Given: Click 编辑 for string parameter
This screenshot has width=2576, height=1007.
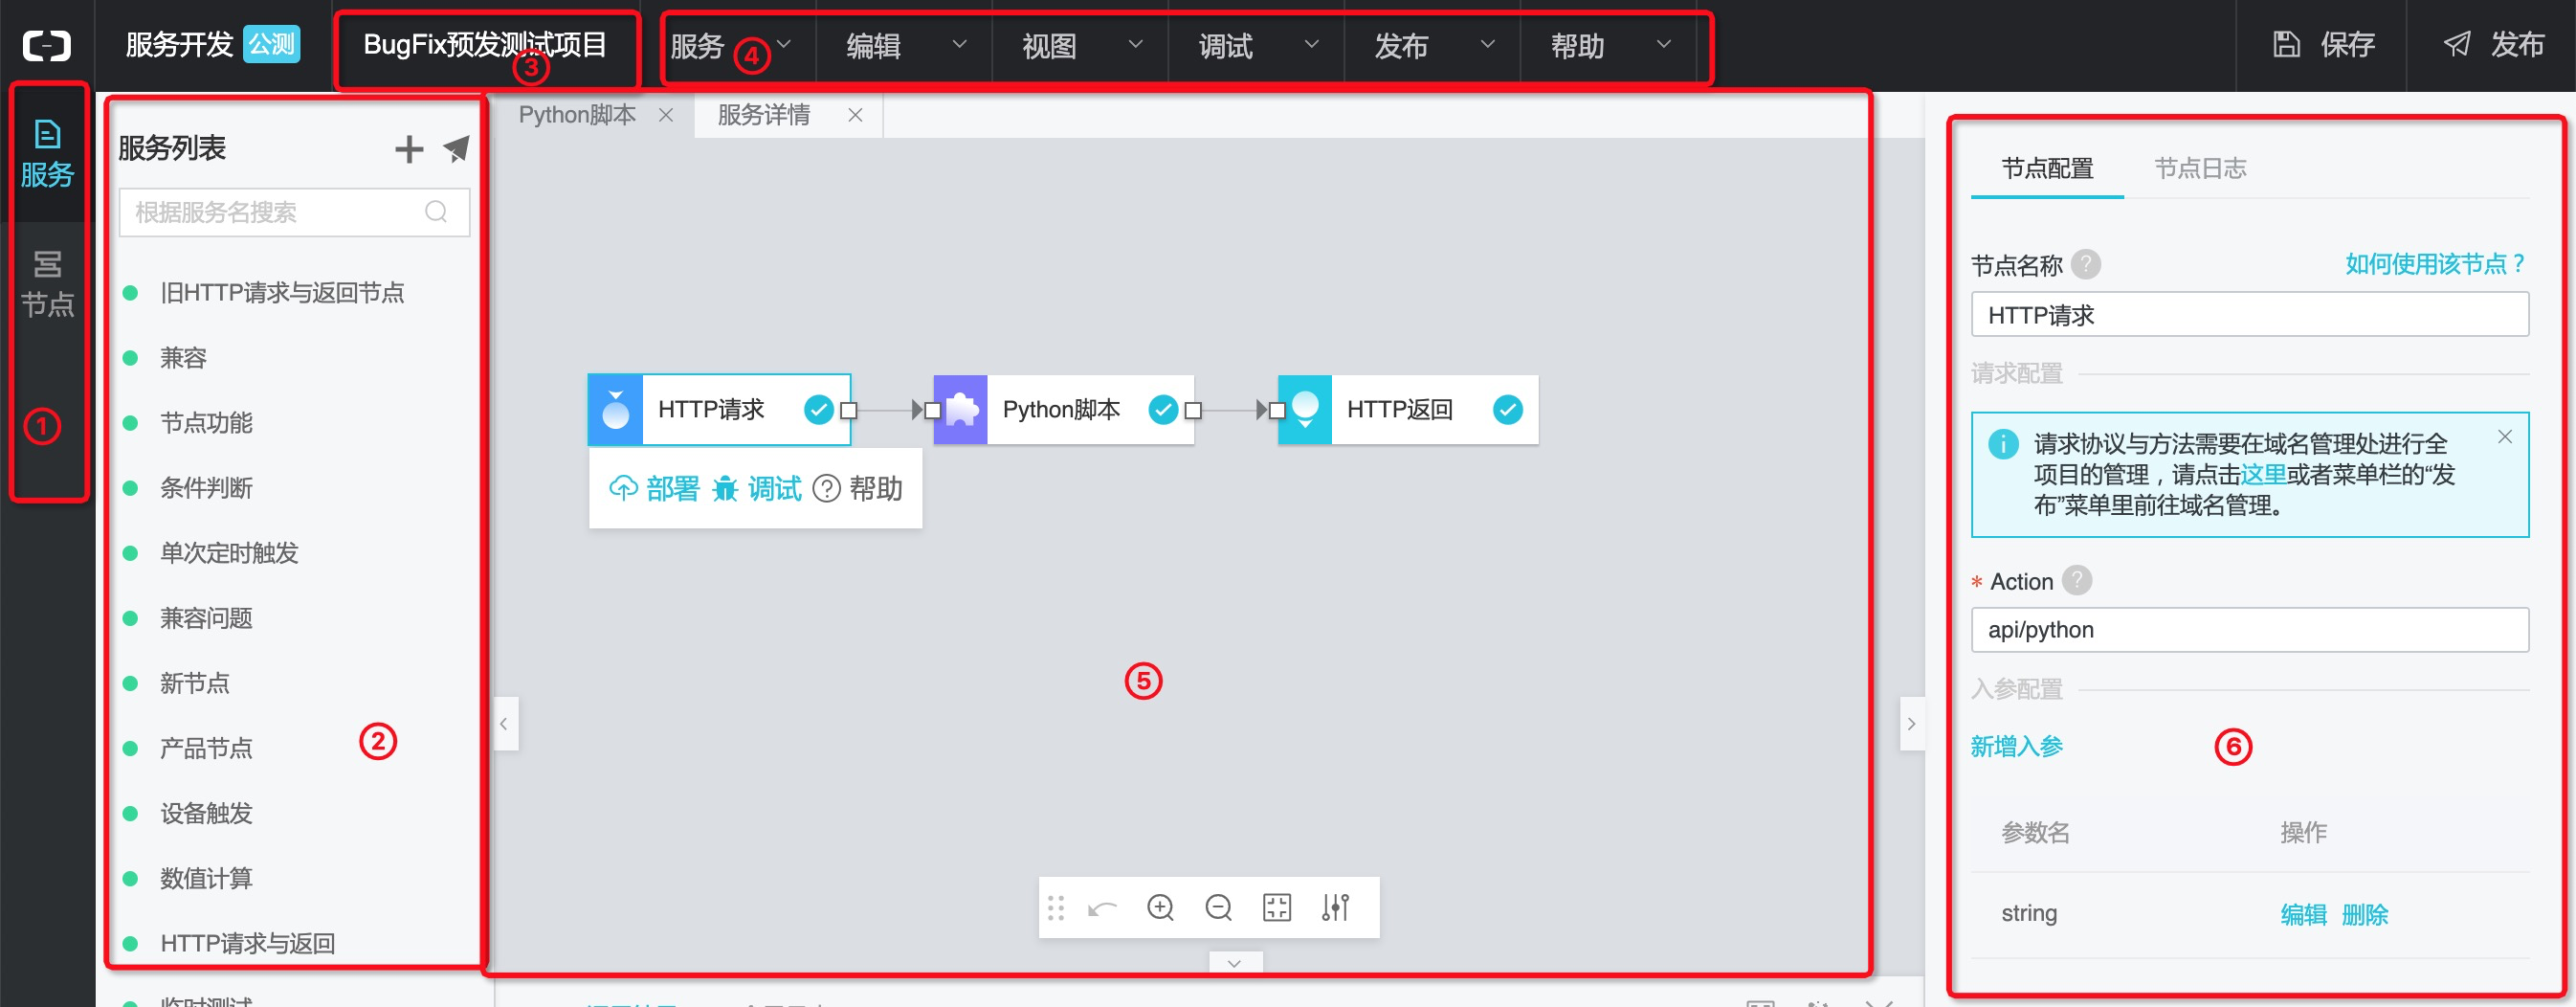Looking at the screenshot, I should point(2303,914).
